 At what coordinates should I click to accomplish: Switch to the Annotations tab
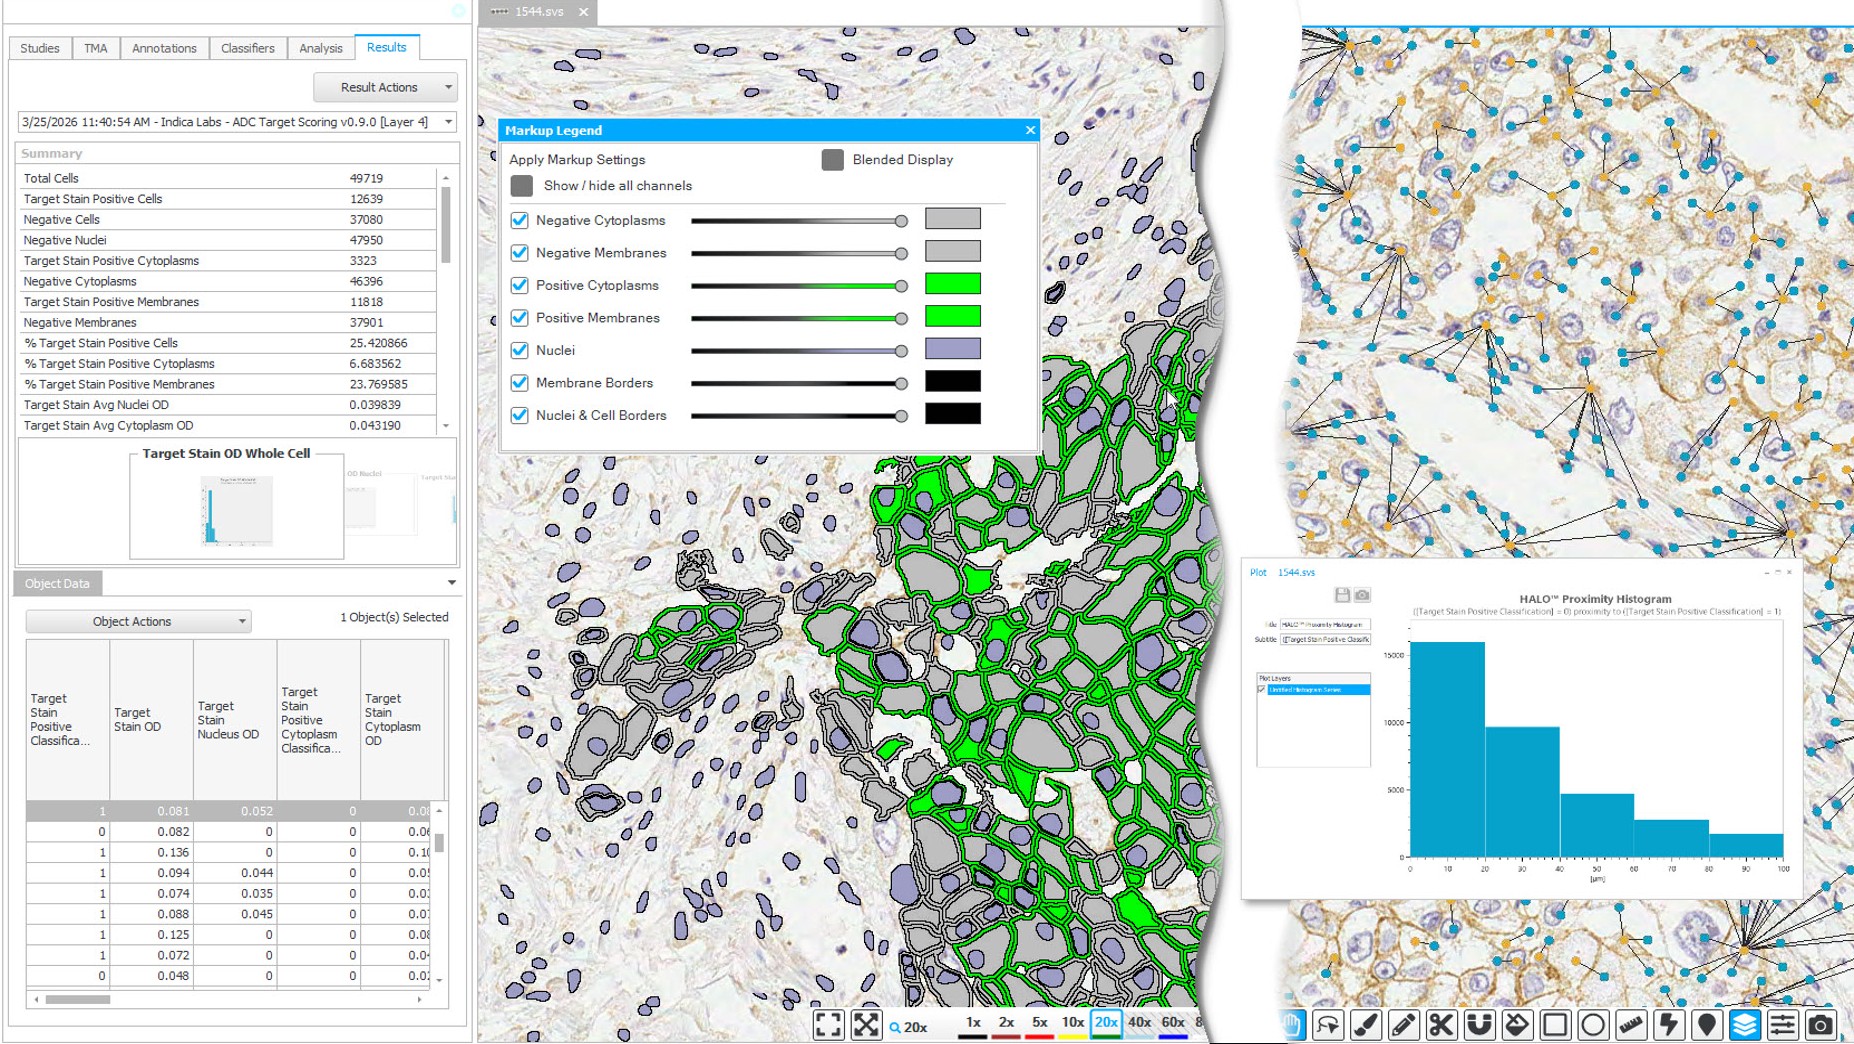[x=164, y=48]
